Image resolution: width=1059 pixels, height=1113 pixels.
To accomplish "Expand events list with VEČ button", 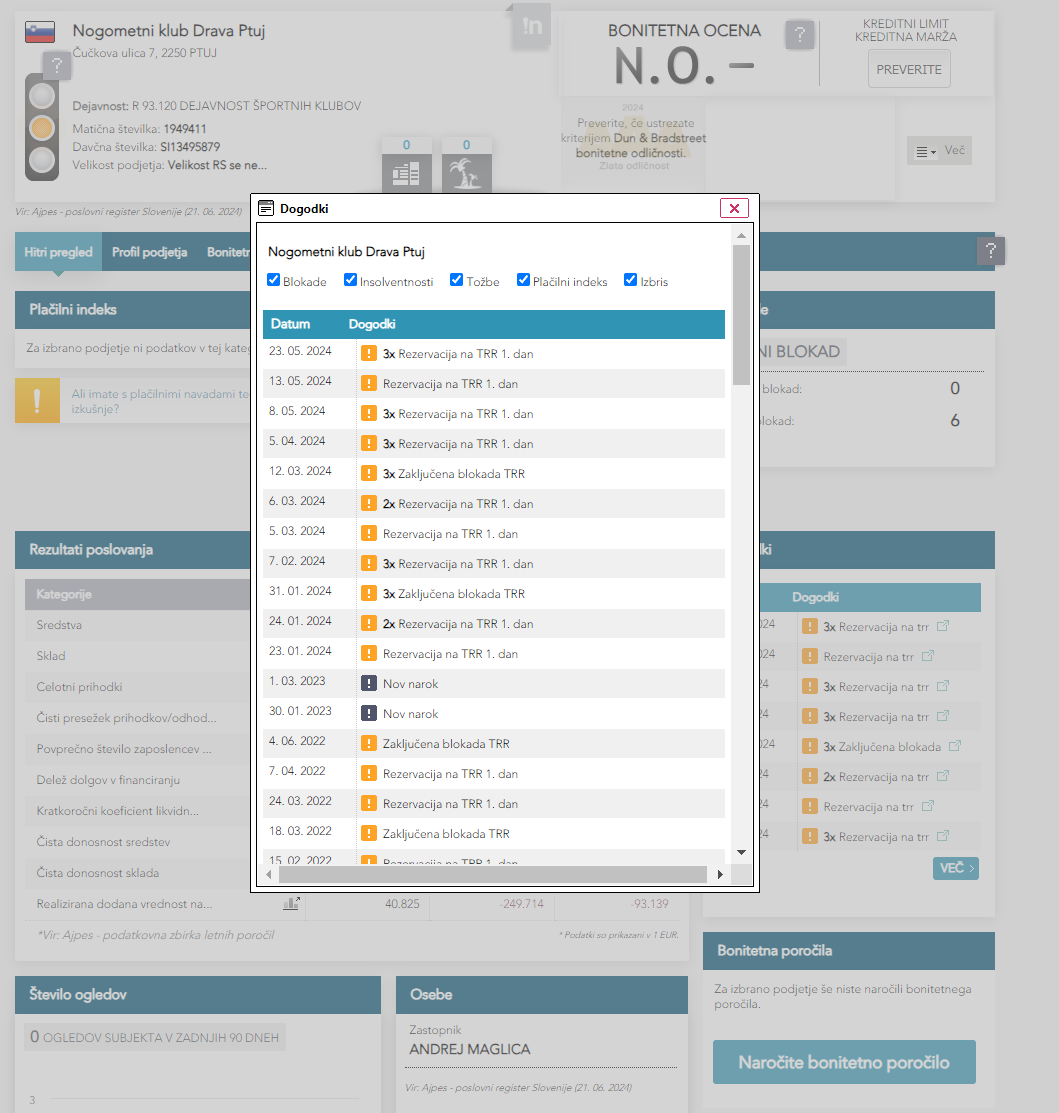I will (955, 868).
